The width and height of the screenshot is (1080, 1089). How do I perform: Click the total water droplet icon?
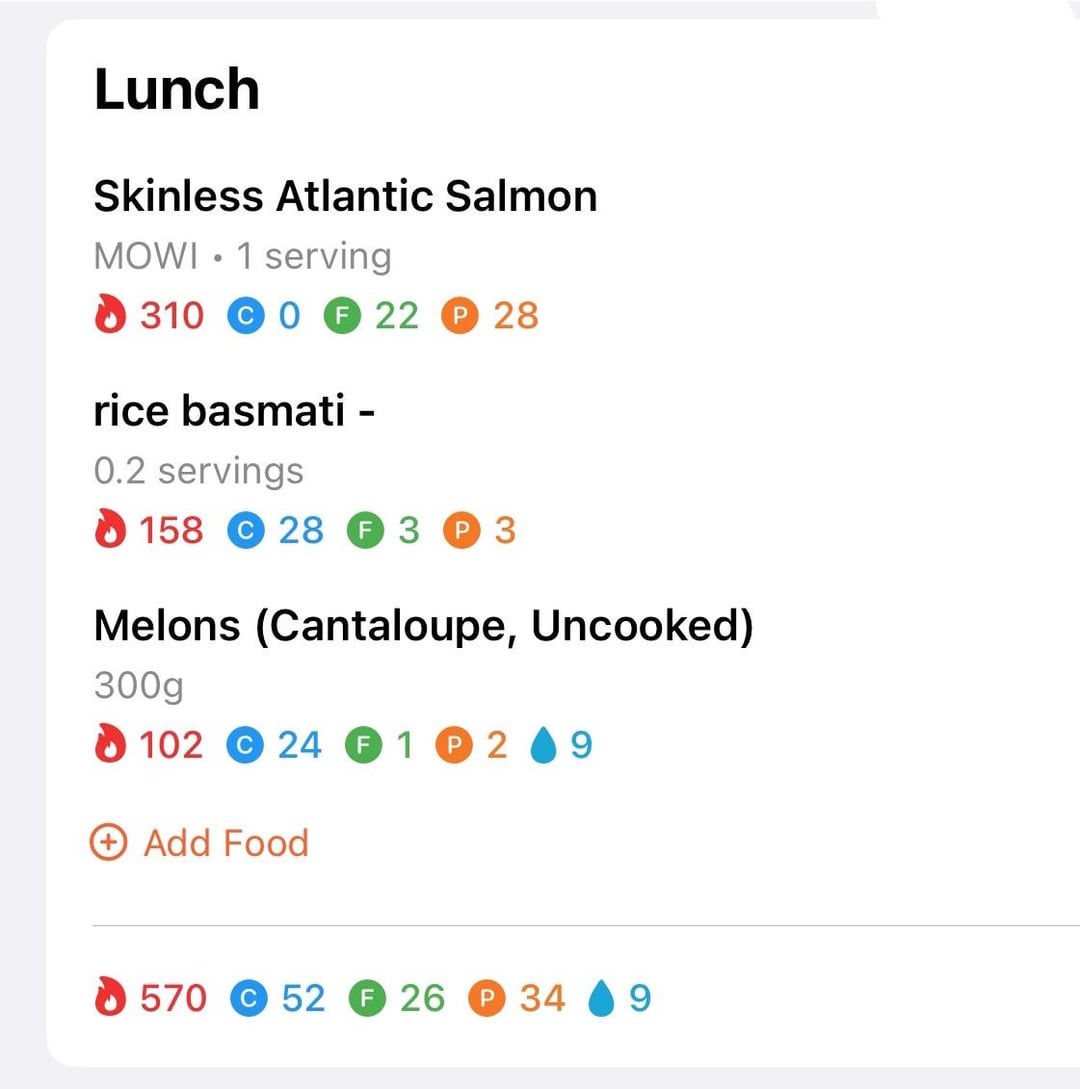pos(601,997)
